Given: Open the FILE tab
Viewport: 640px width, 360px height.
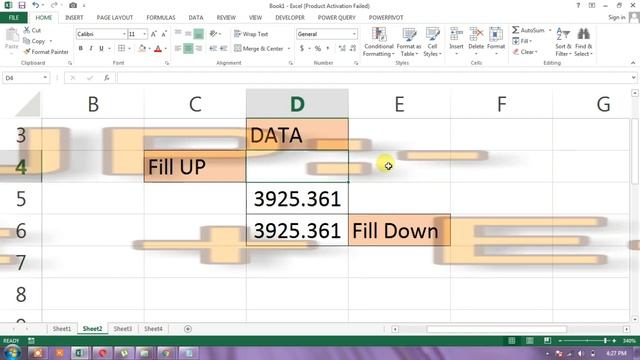Looking at the screenshot, I should [13, 18].
